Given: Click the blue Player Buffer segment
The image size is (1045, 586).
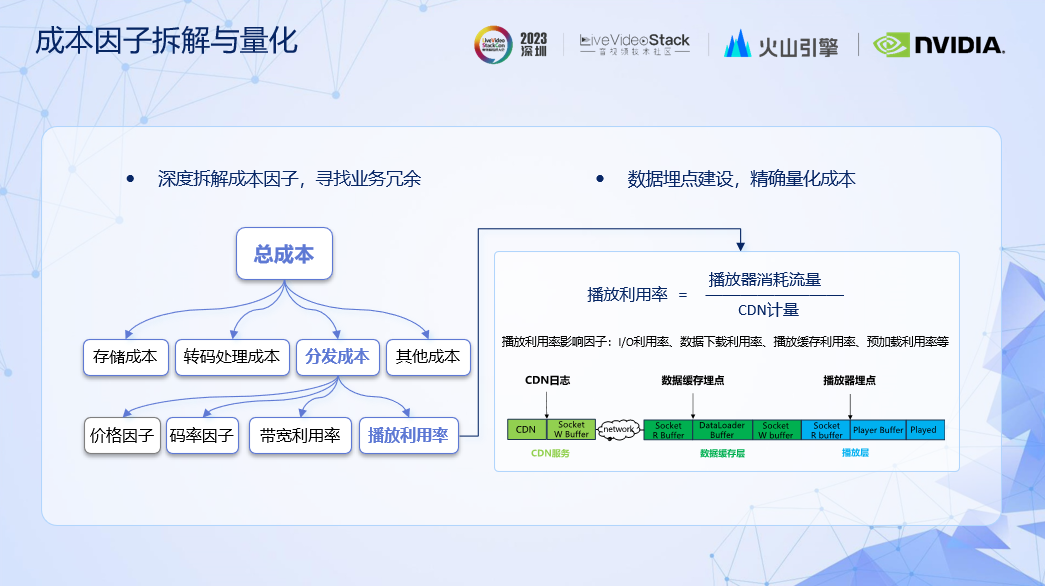Looking at the screenshot, I should coord(878,430).
